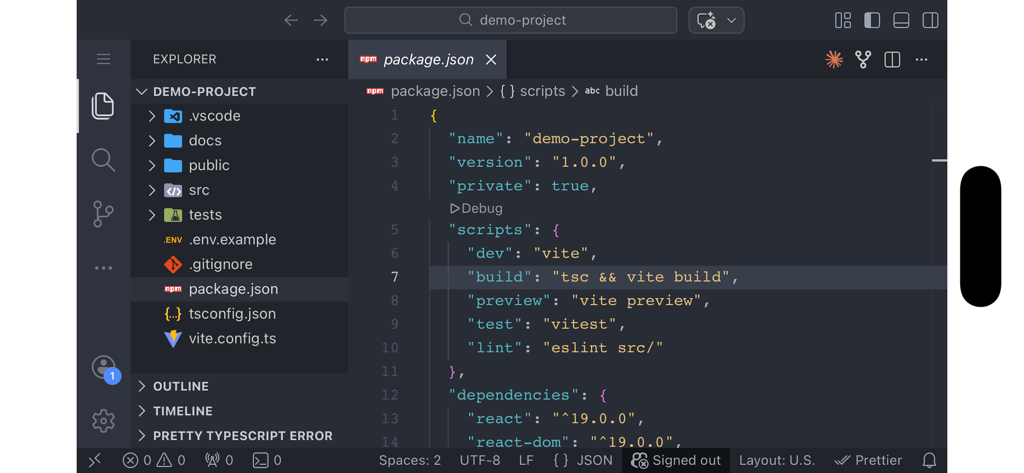
Task: Select language mode JSON in status bar
Action: (x=583, y=461)
